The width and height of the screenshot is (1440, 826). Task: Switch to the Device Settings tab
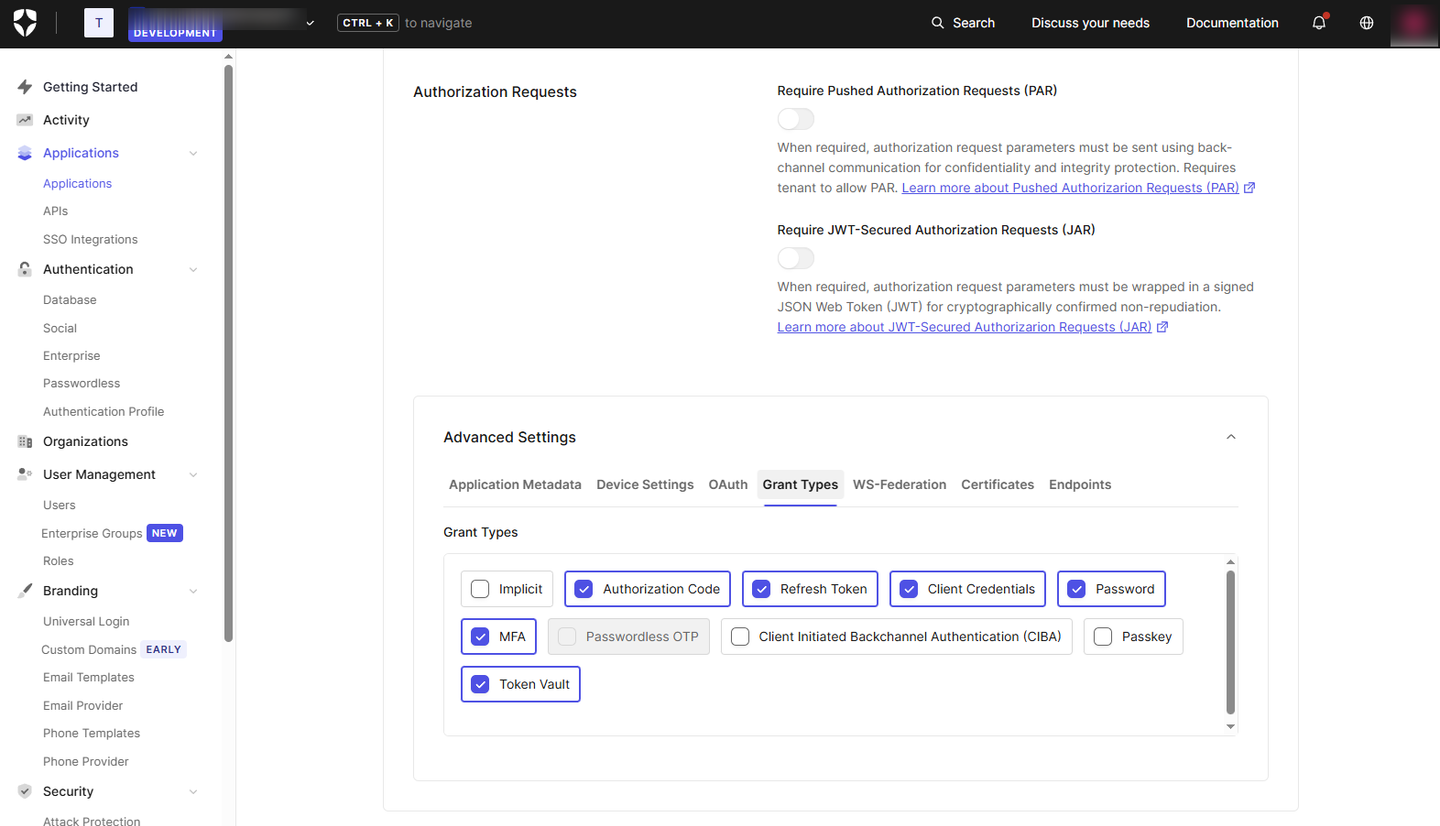[645, 484]
